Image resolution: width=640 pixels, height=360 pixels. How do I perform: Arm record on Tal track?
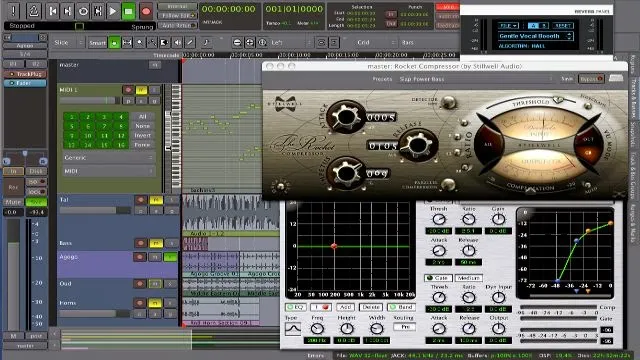(141, 200)
